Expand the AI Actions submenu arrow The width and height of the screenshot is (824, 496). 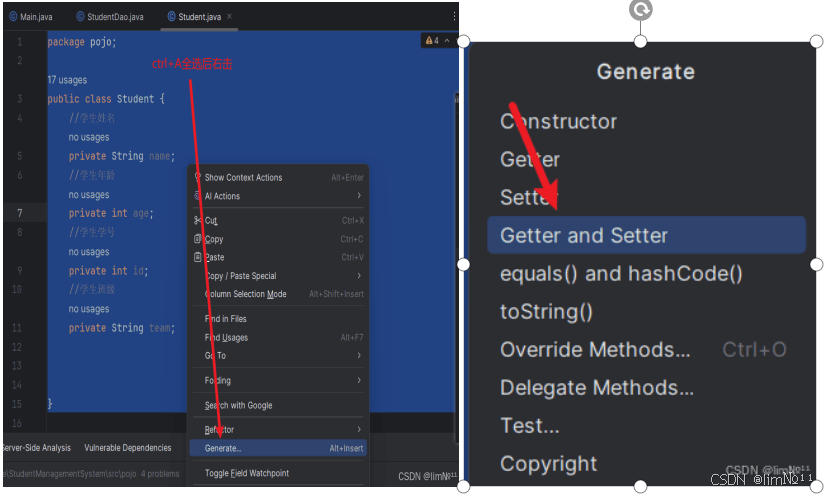pos(359,196)
